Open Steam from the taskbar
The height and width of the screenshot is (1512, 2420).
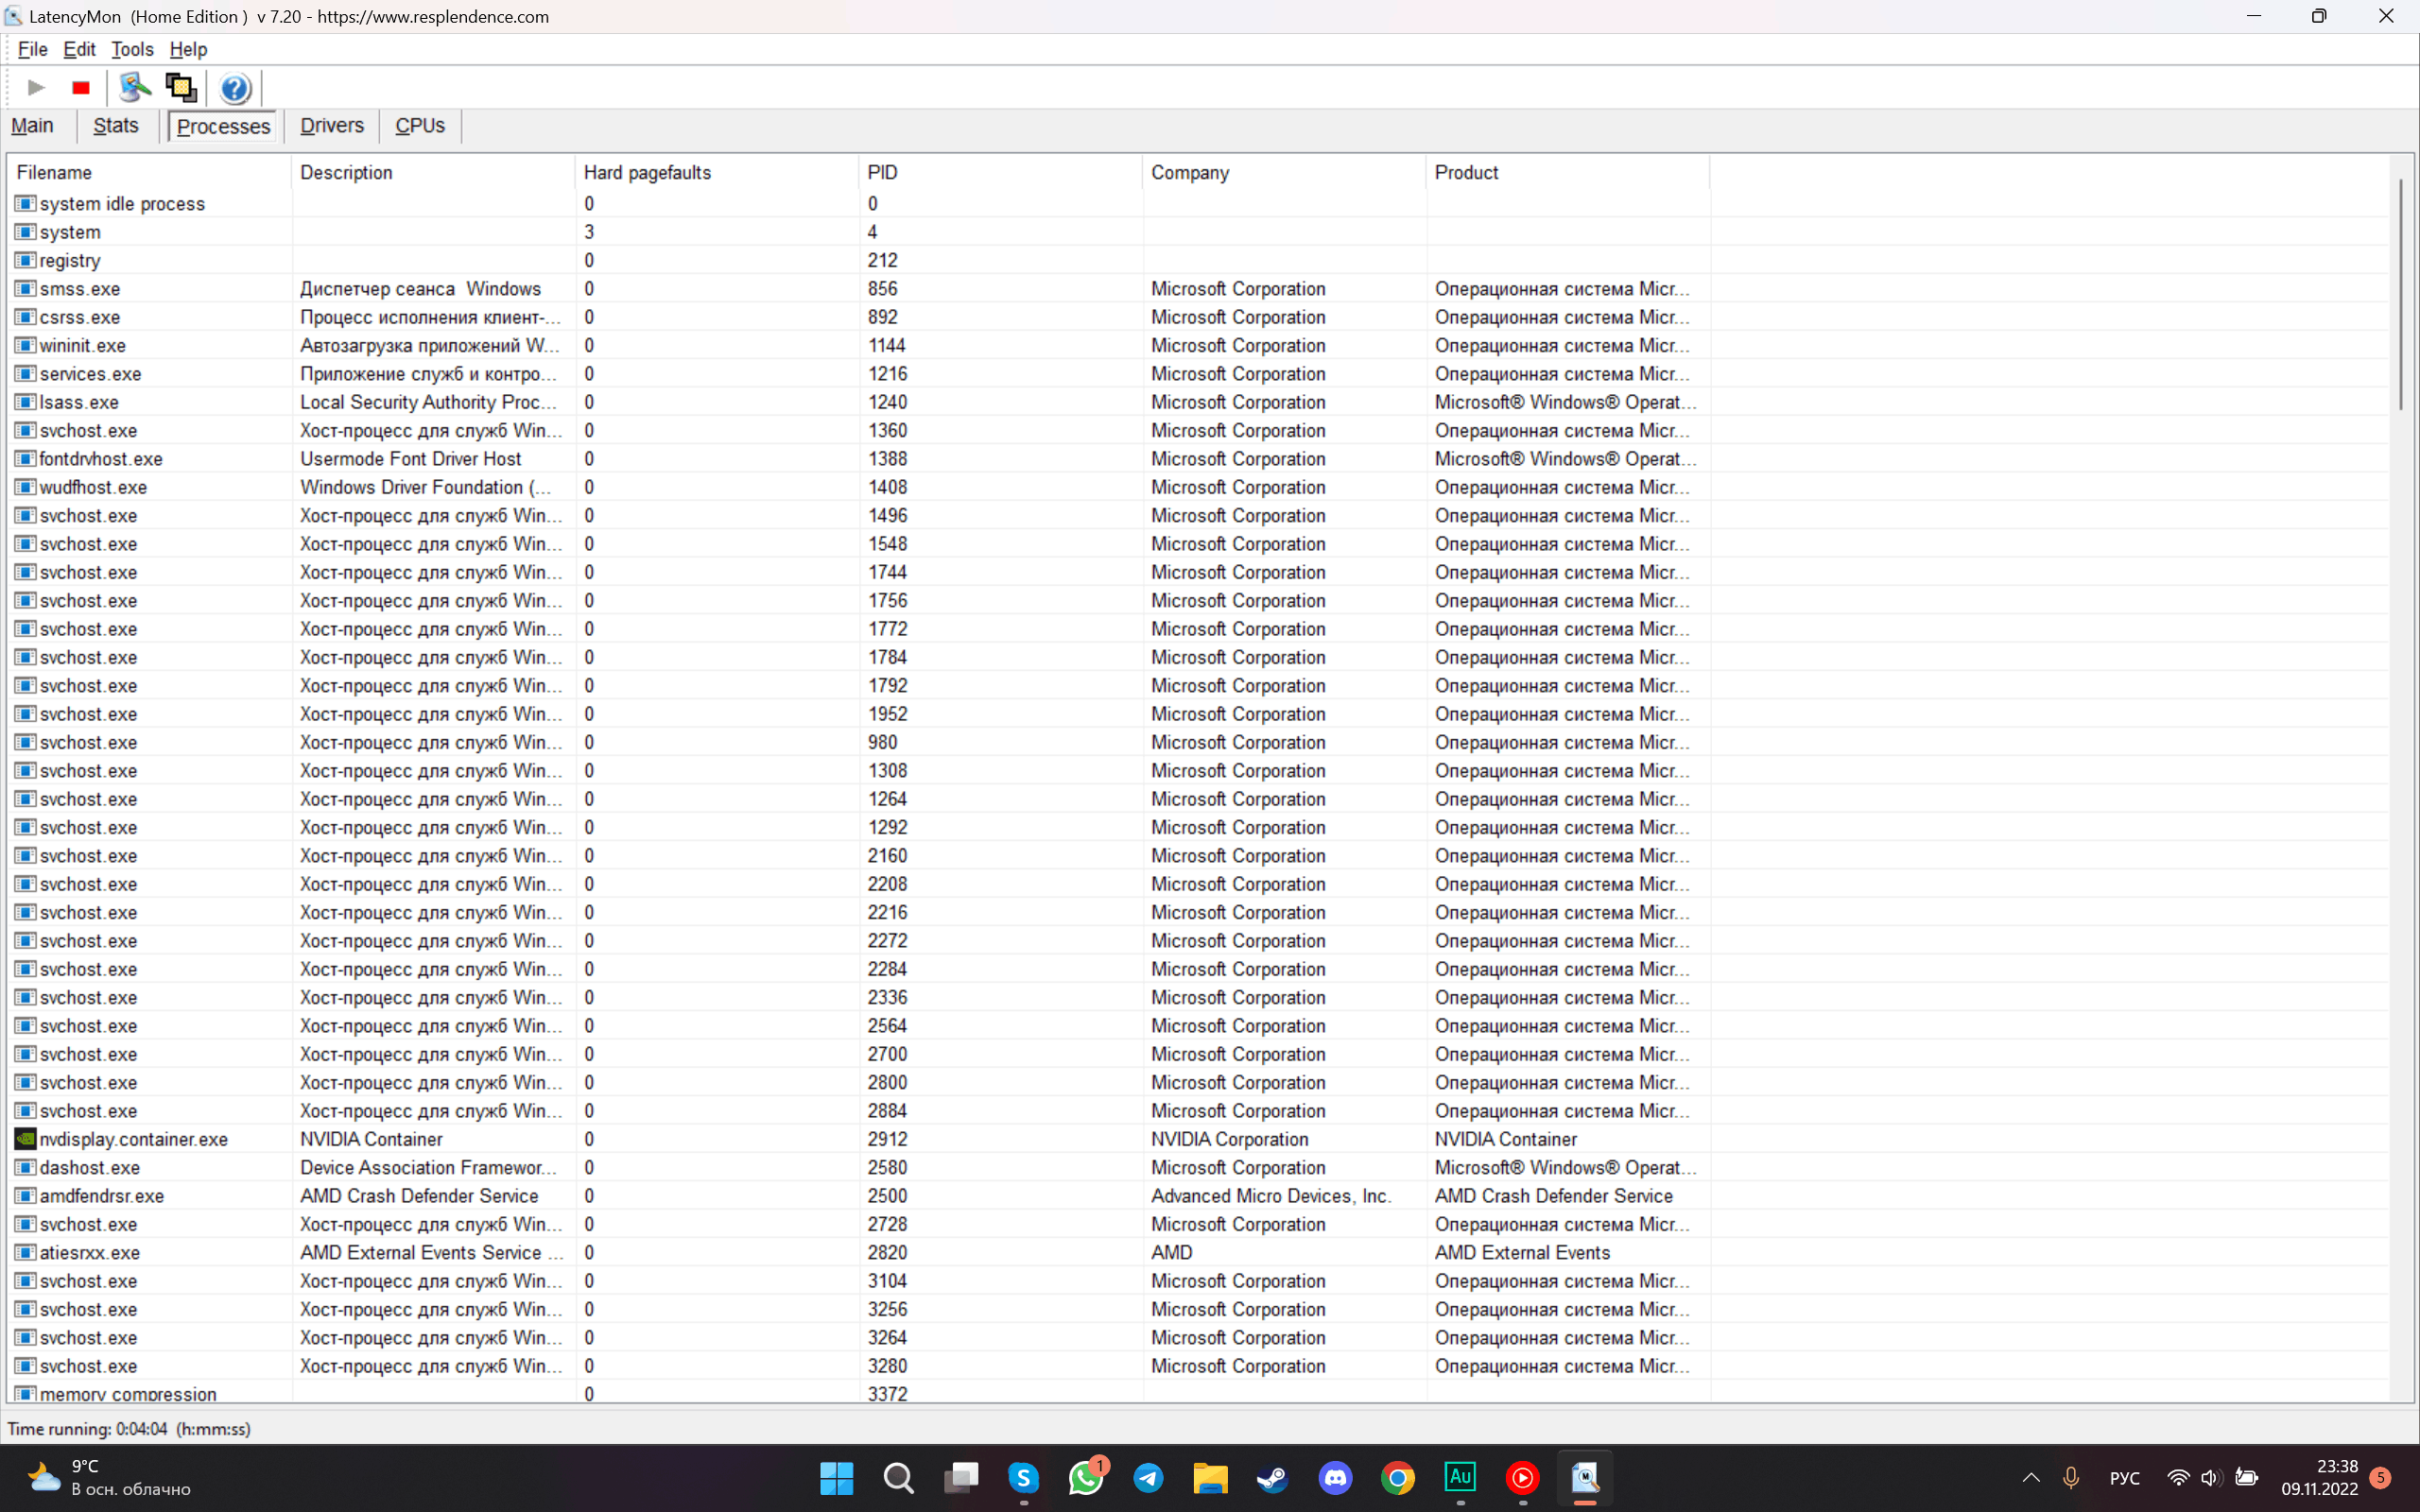(x=1273, y=1478)
